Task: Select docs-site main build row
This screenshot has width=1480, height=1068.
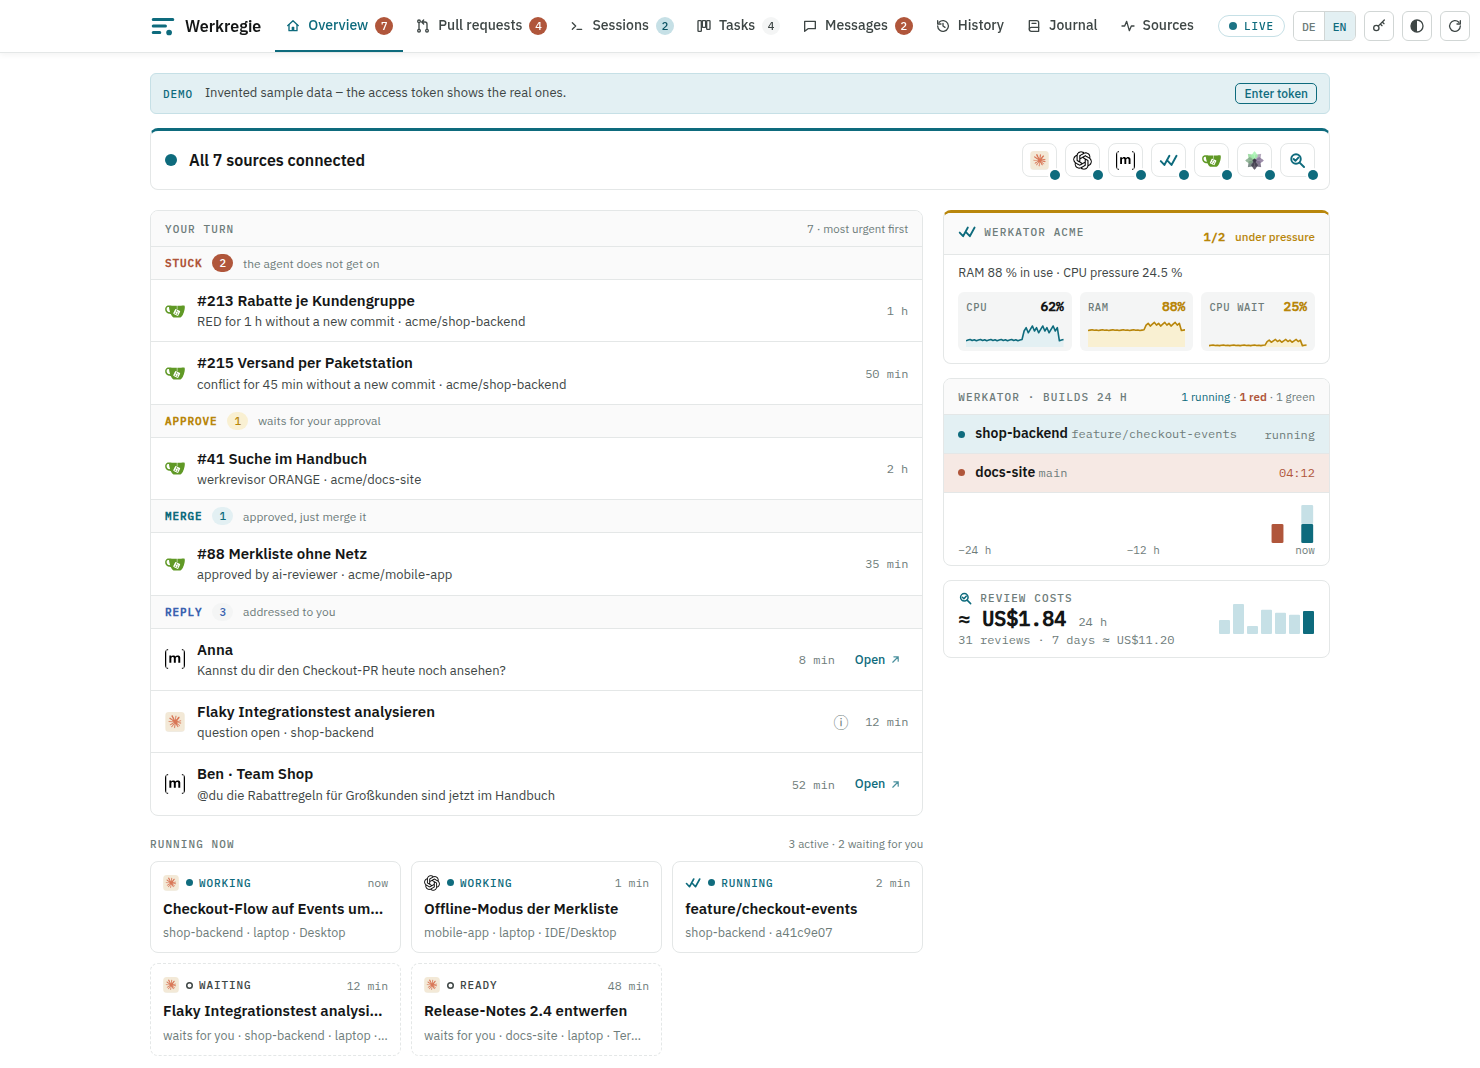Action: click(1136, 472)
